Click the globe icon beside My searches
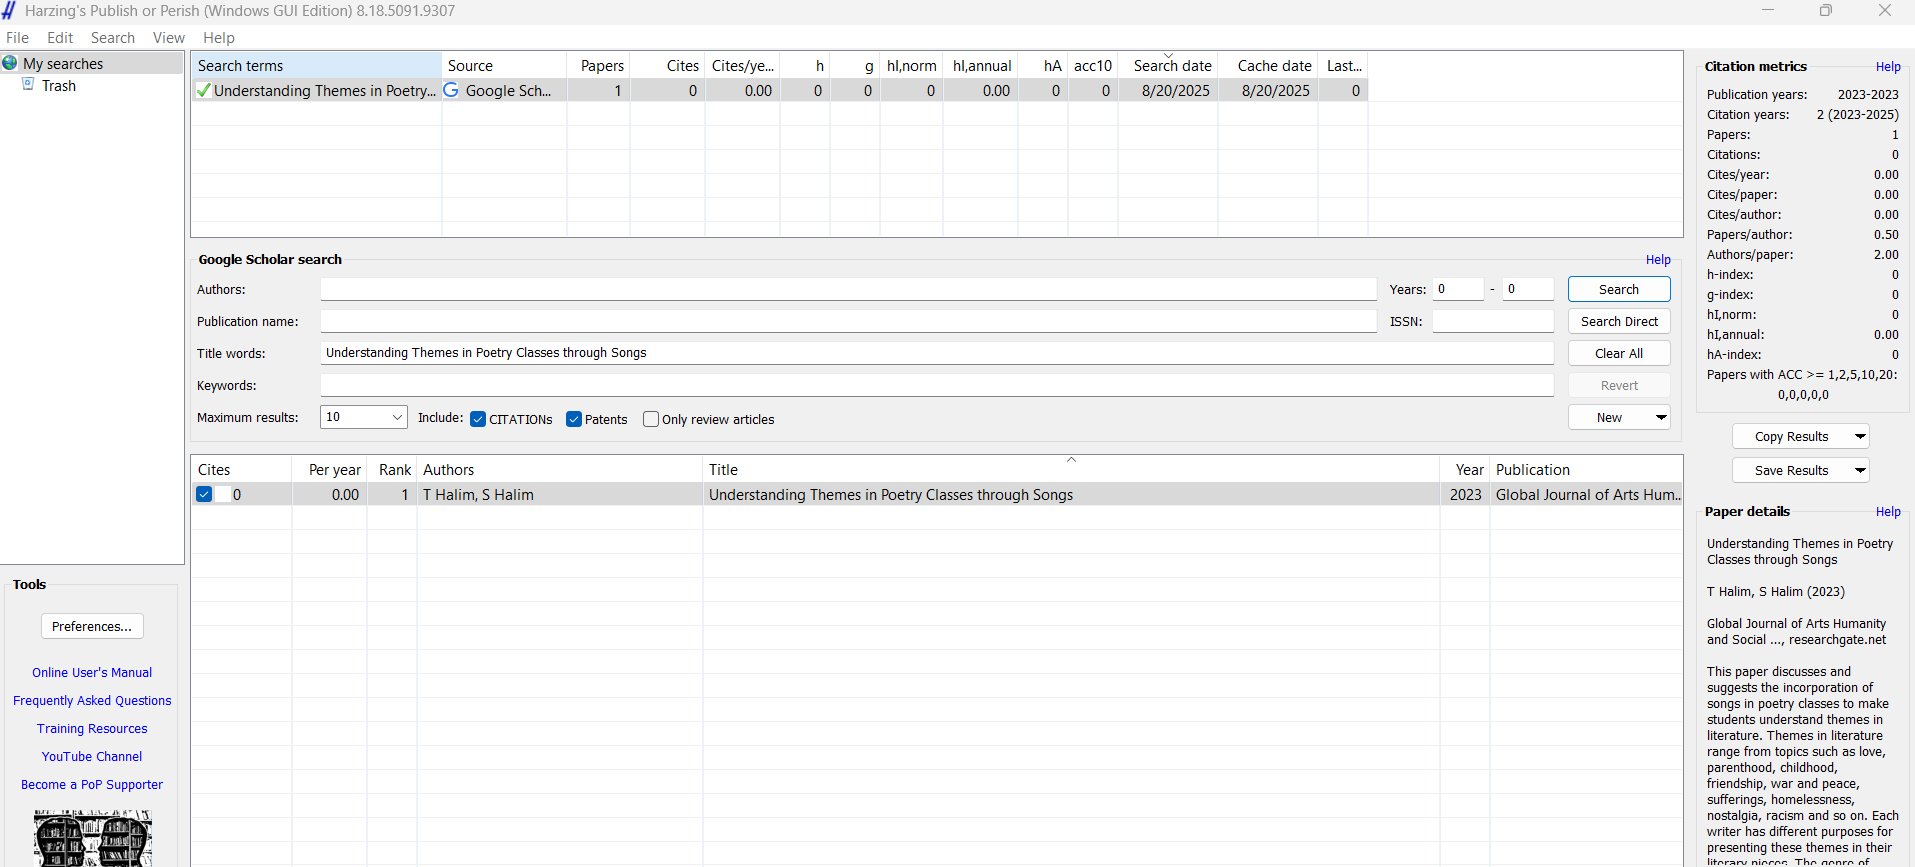 (10, 63)
